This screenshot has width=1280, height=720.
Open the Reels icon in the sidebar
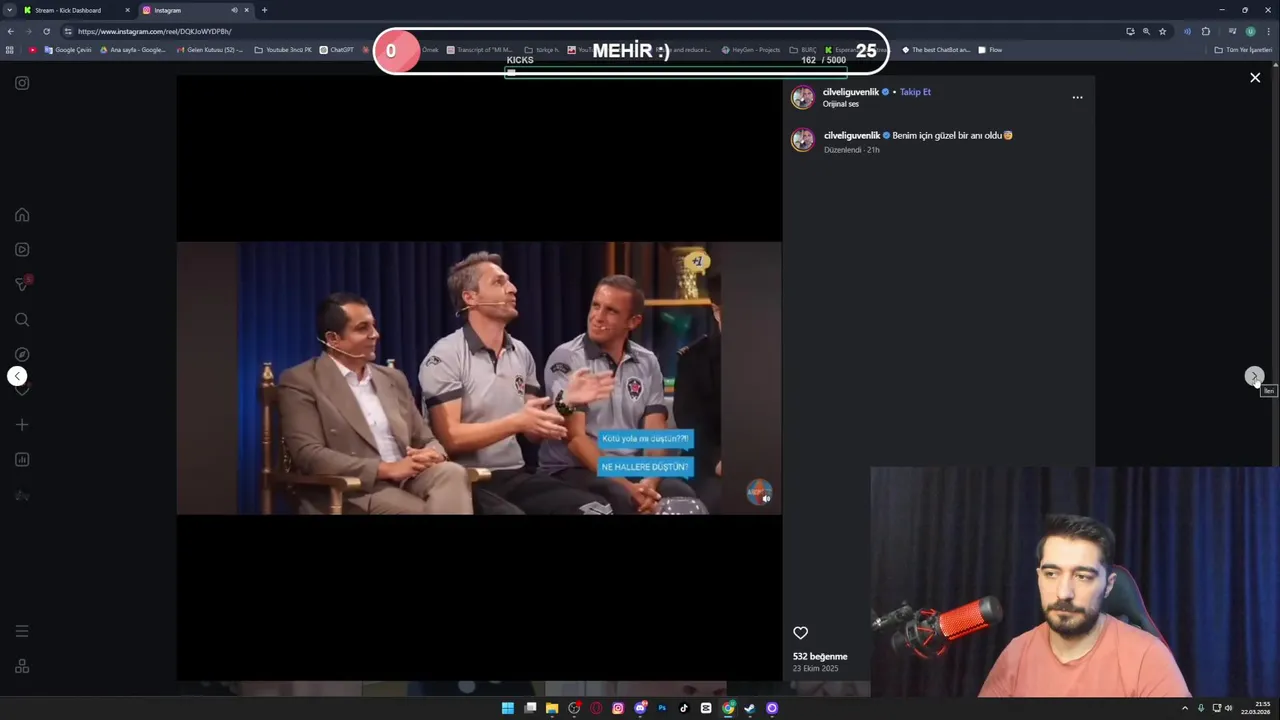(22, 250)
